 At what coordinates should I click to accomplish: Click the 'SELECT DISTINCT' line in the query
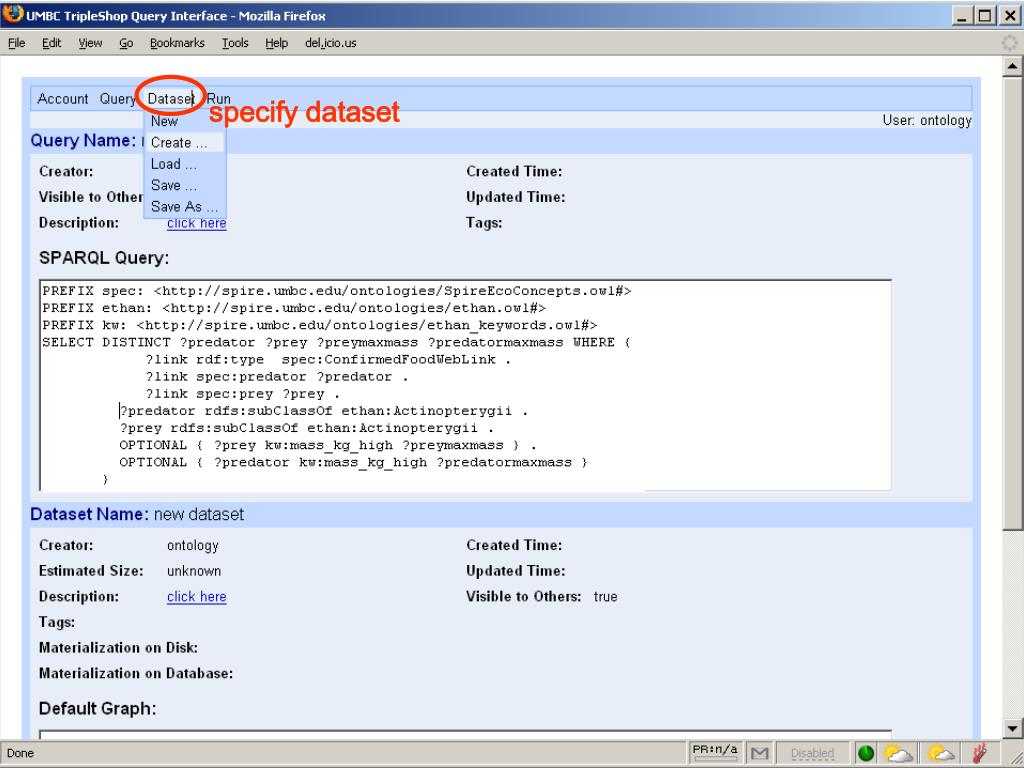coord(336,342)
